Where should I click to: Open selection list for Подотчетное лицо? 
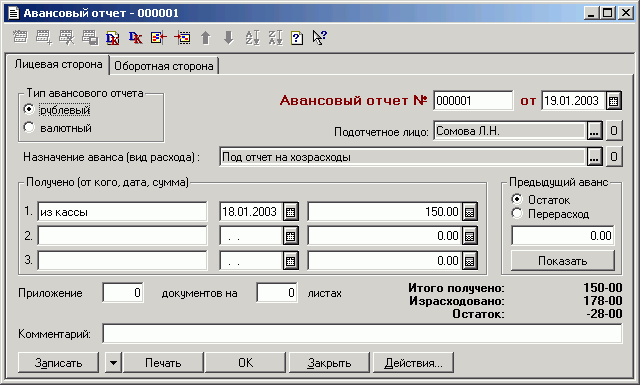click(x=594, y=131)
